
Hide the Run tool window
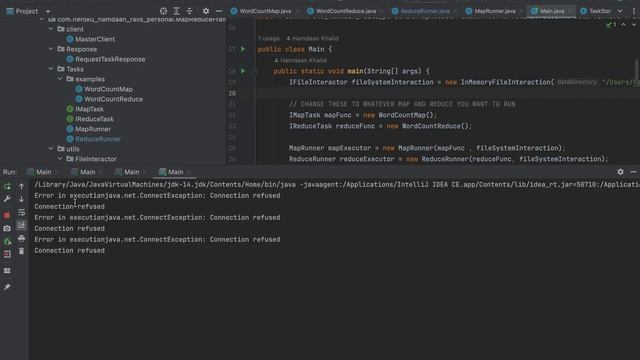coord(633,172)
